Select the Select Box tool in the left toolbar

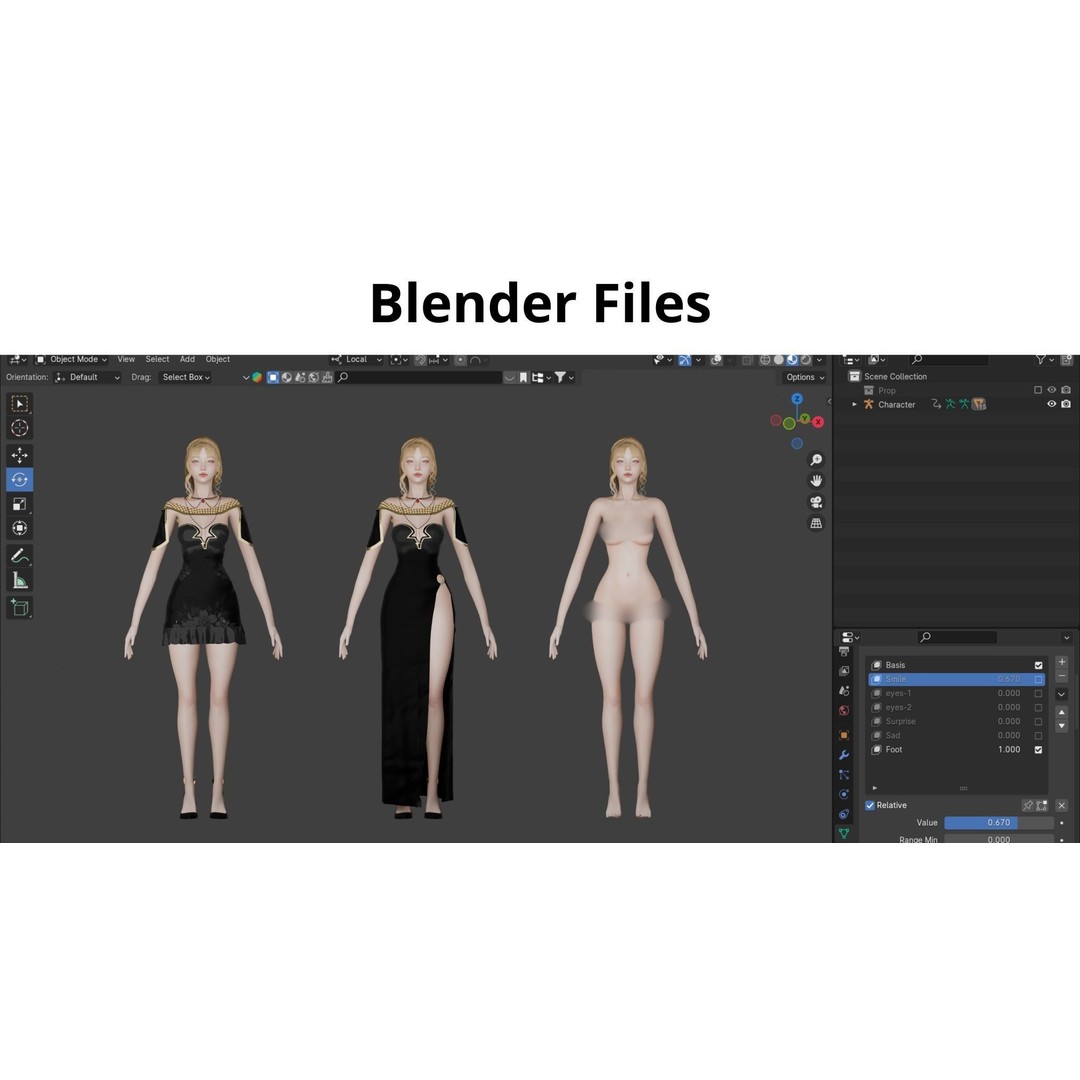19,404
